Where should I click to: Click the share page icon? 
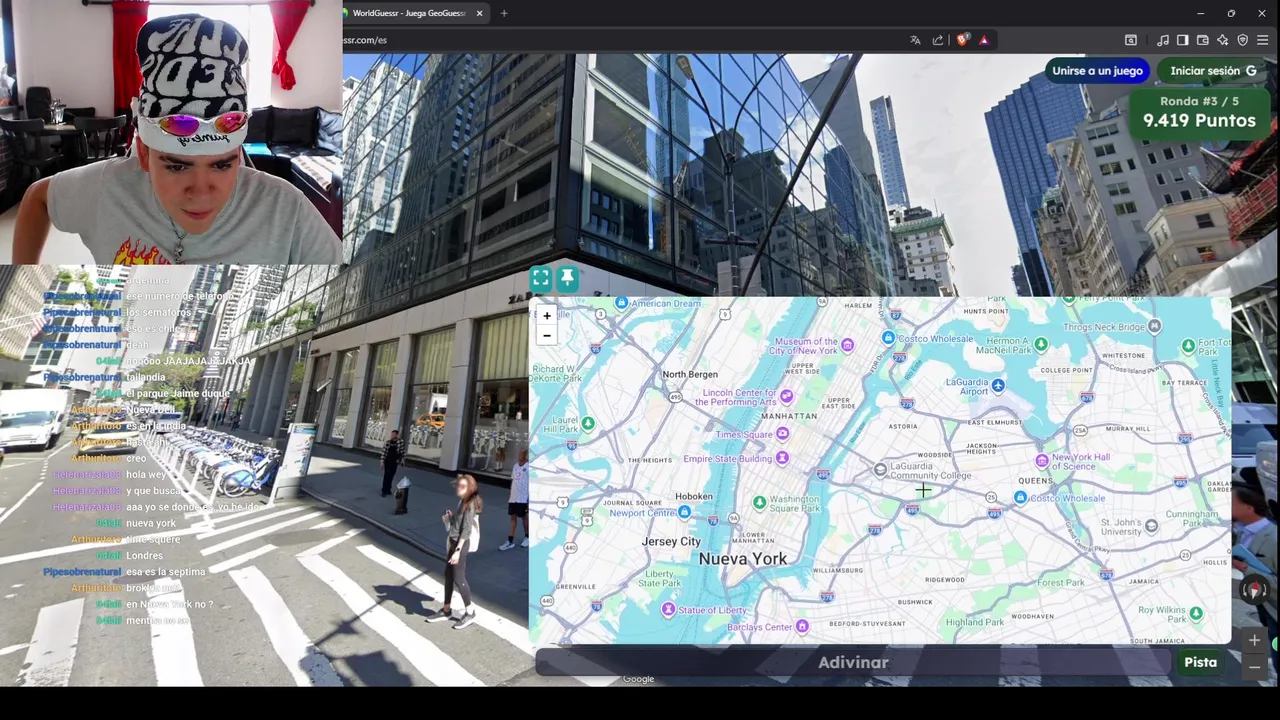(x=938, y=40)
